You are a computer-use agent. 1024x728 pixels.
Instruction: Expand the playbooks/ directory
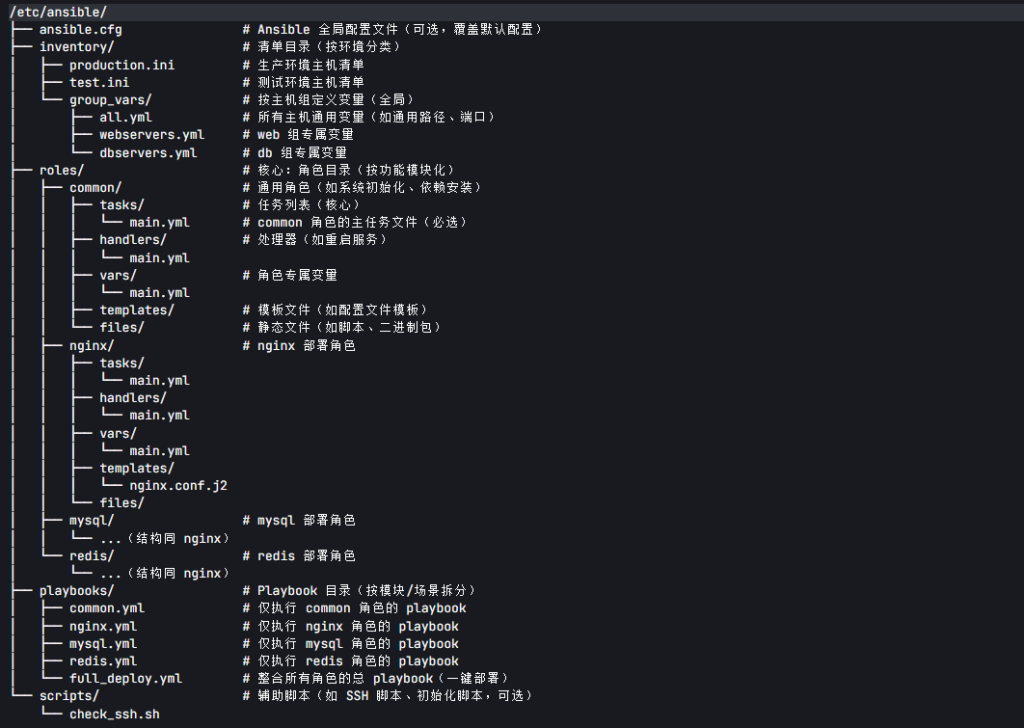(x=76, y=590)
